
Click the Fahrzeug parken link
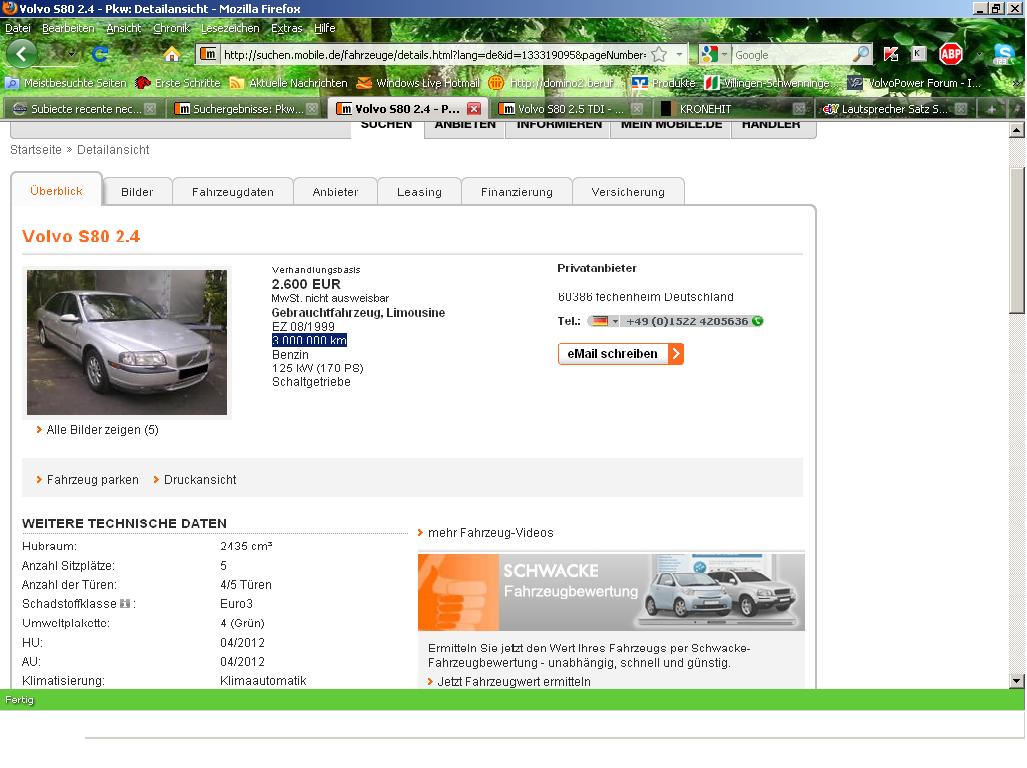(92, 480)
